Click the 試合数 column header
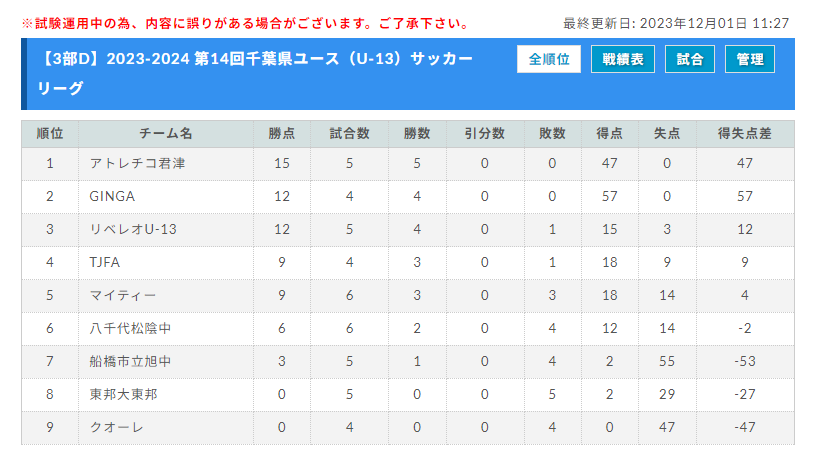The image size is (816, 465). pos(349,134)
